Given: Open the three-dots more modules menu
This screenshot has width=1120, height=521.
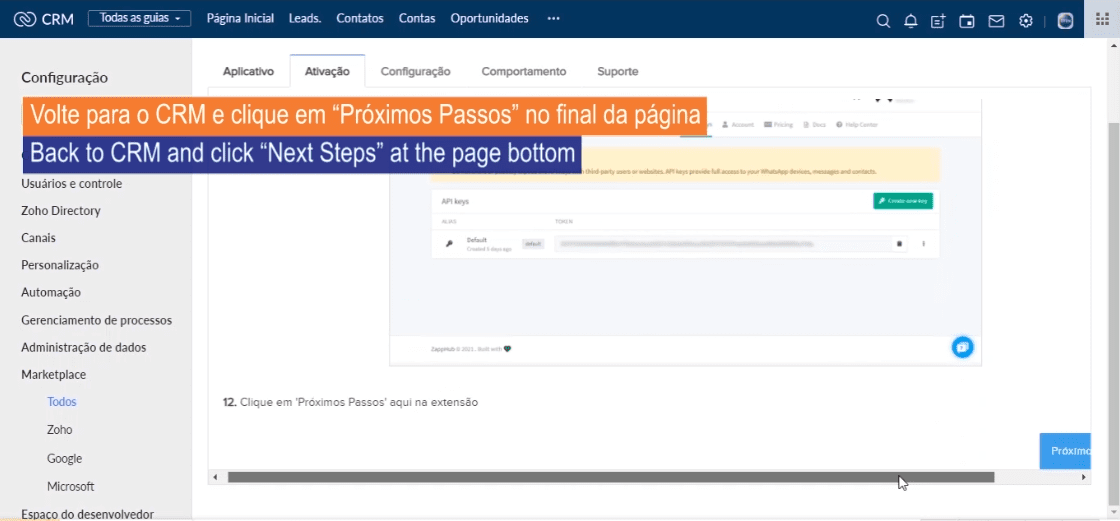Looking at the screenshot, I should pyautogui.click(x=553, y=19).
